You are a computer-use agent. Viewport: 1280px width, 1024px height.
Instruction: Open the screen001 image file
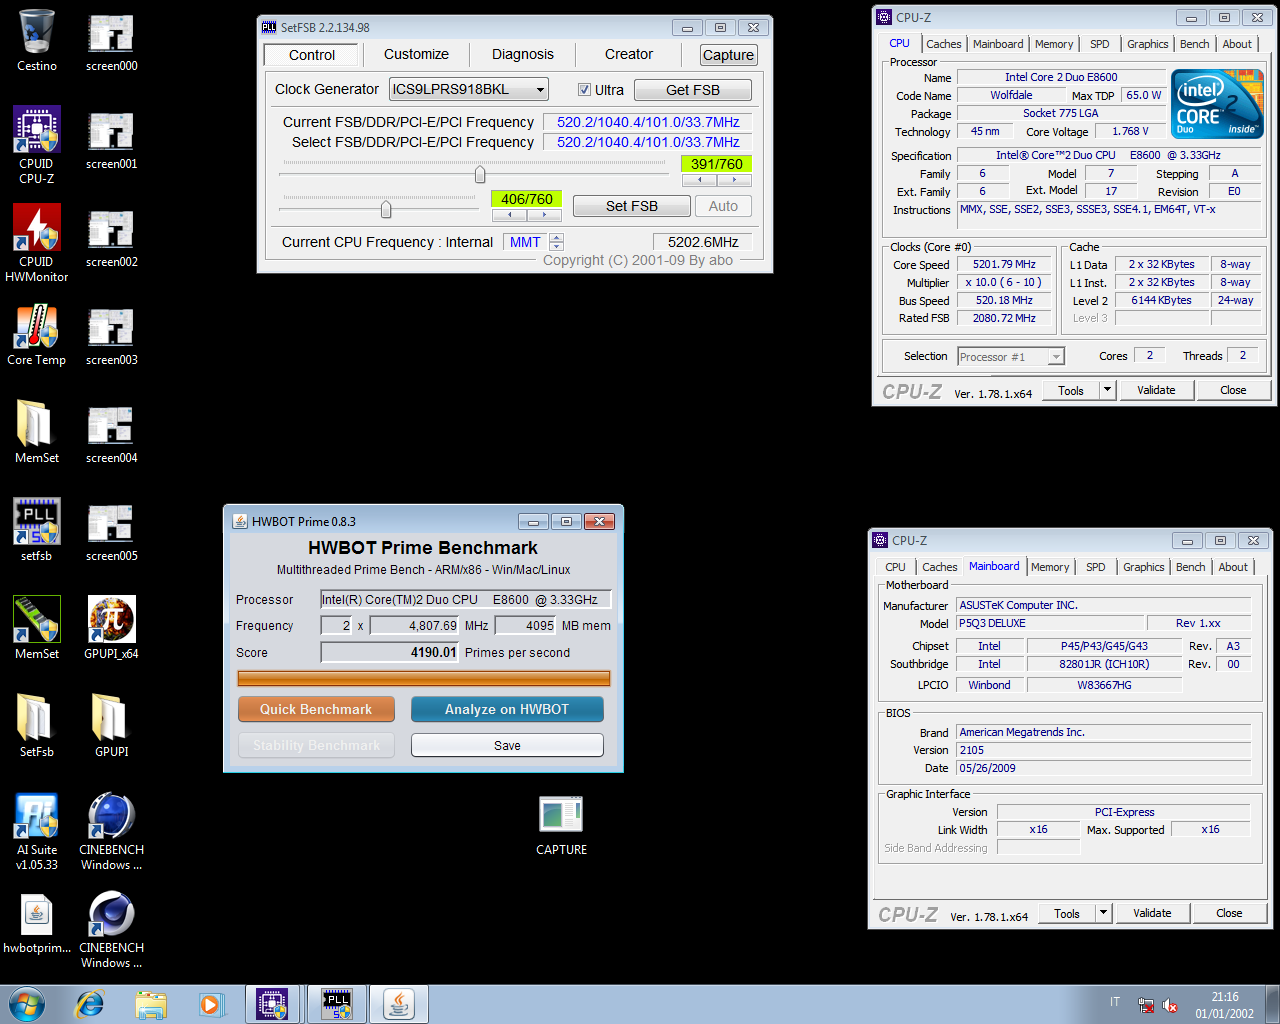(x=112, y=139)
